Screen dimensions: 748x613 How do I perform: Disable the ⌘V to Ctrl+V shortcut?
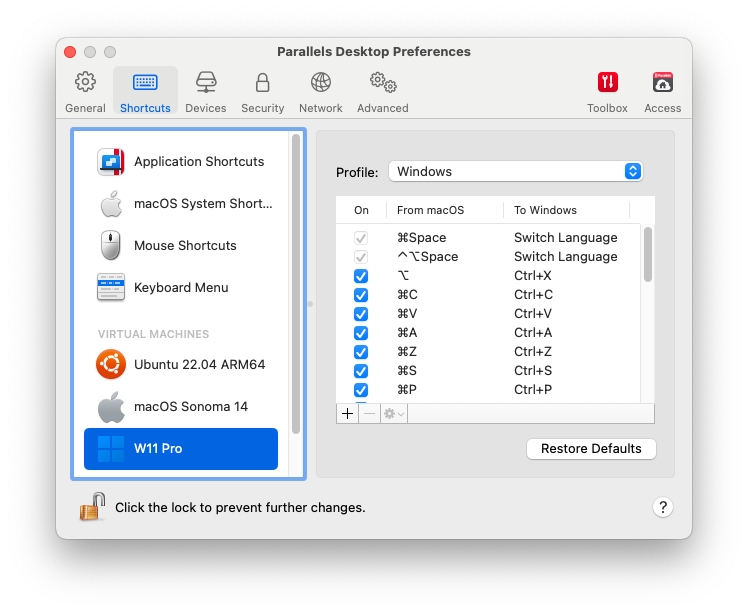(361, 314)
